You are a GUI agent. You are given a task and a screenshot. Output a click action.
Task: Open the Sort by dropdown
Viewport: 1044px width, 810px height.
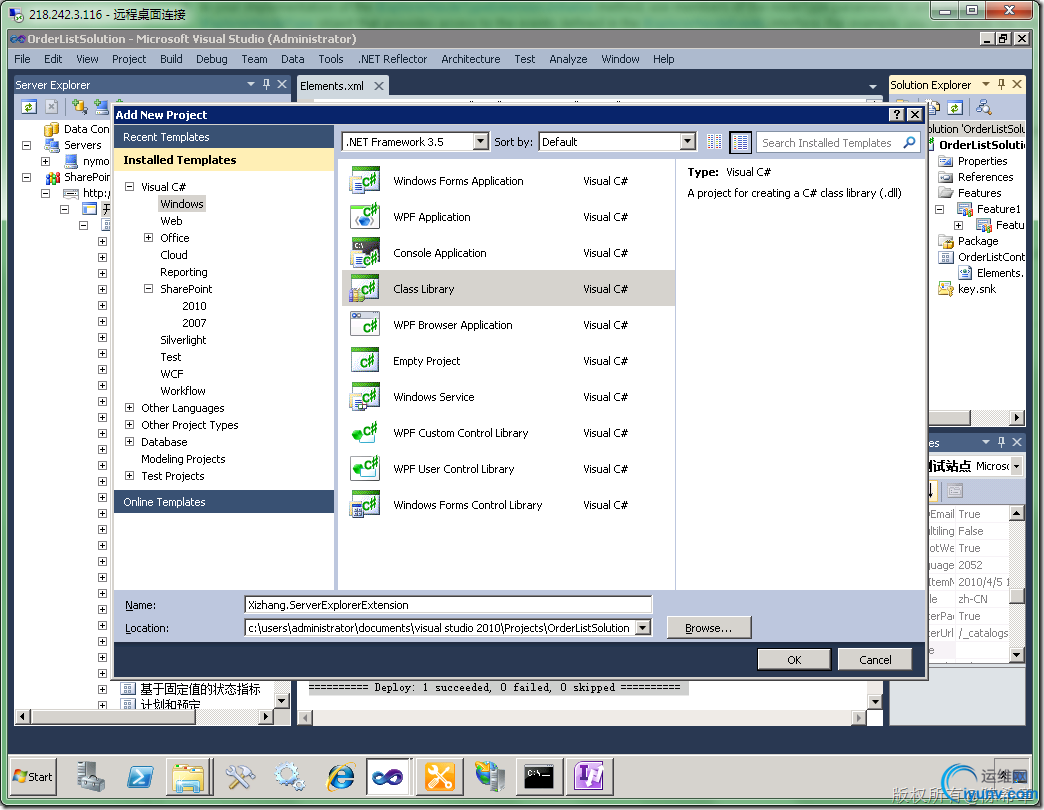click(687, 142)
